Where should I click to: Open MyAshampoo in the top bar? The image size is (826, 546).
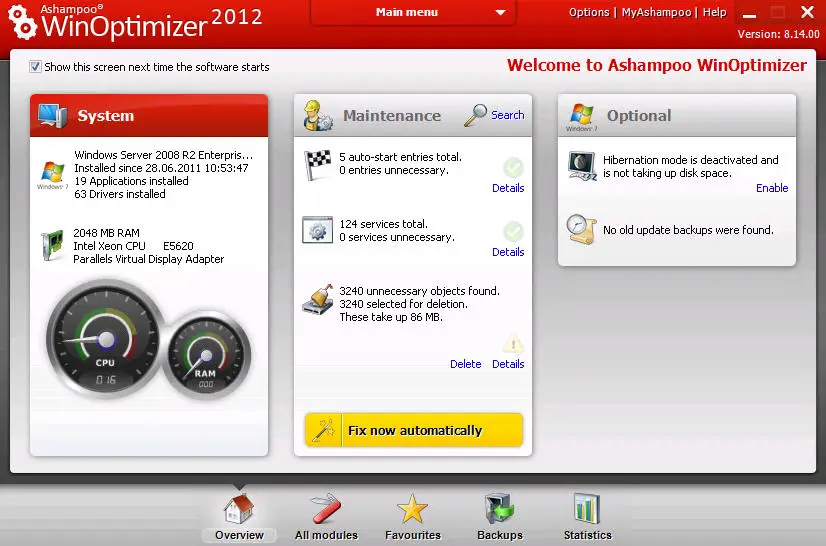point(656,12)
